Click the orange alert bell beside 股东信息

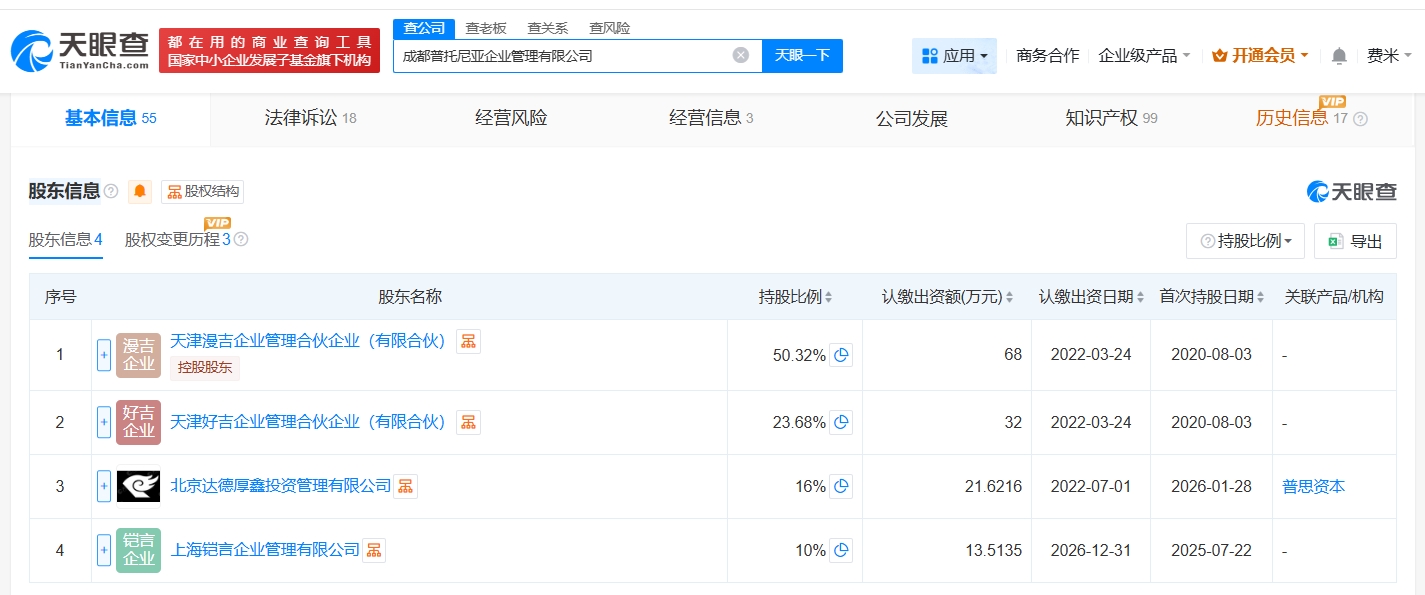click(x=140, y=192)
